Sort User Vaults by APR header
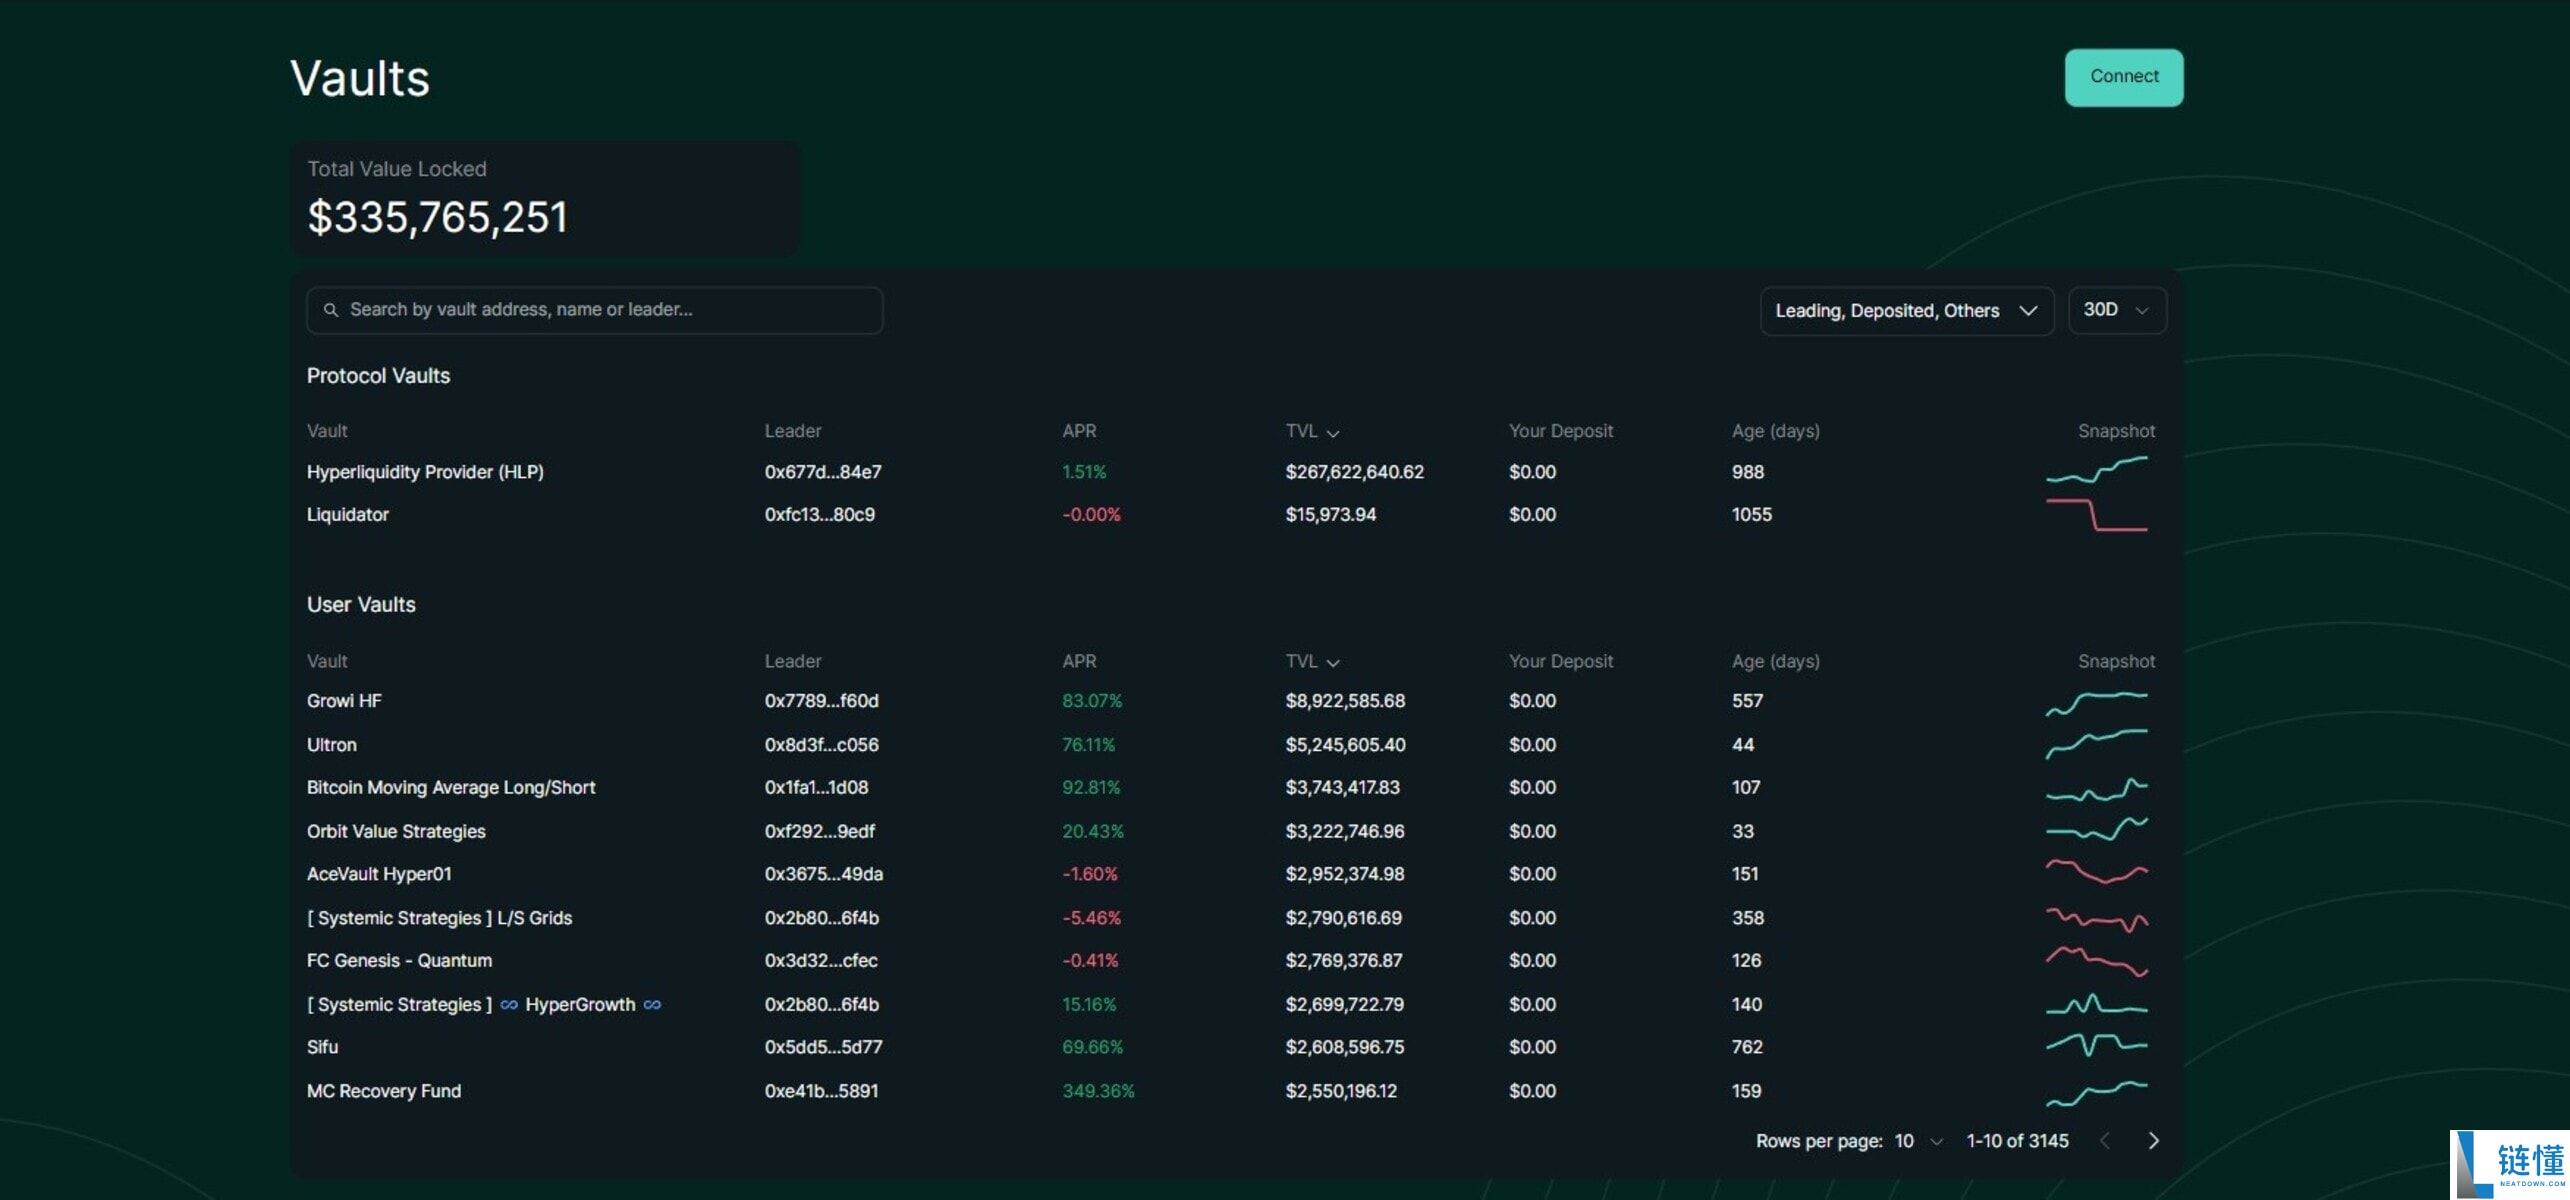This screenshot has height=1200, width=2570. [x=1079, y=661]
